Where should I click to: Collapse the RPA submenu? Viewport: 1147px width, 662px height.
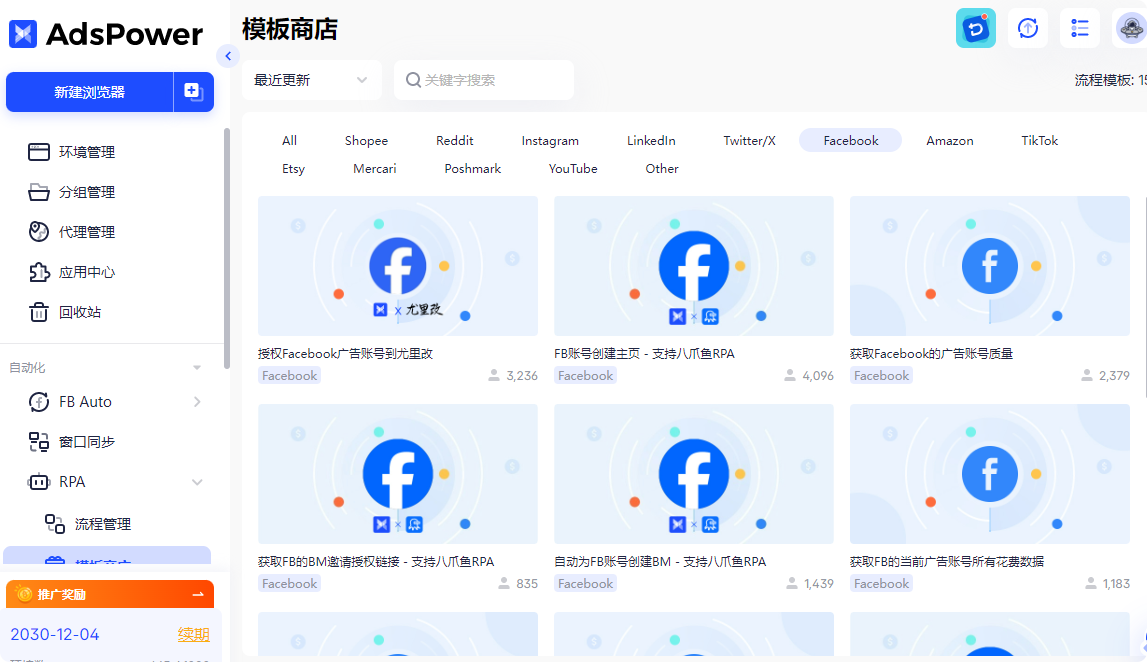tap(197, 482)
